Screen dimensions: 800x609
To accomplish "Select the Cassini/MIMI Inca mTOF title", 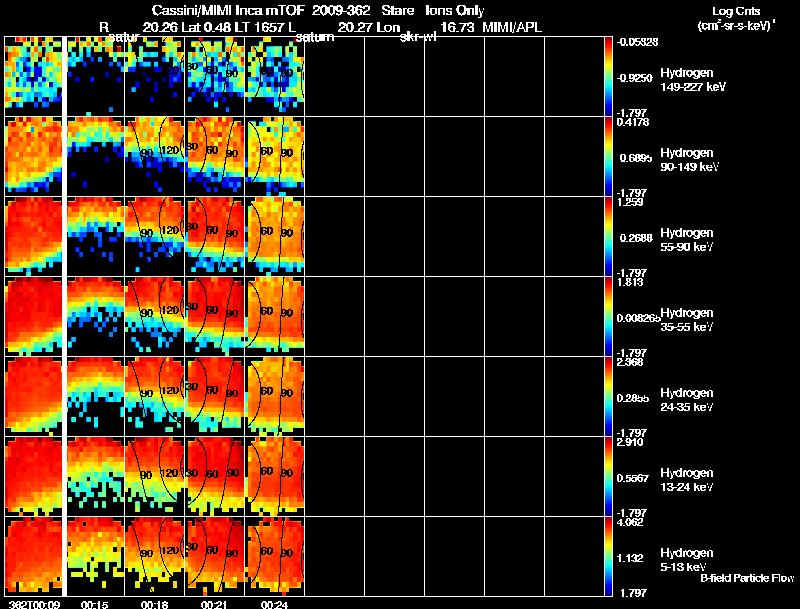I will pos(228,10).
